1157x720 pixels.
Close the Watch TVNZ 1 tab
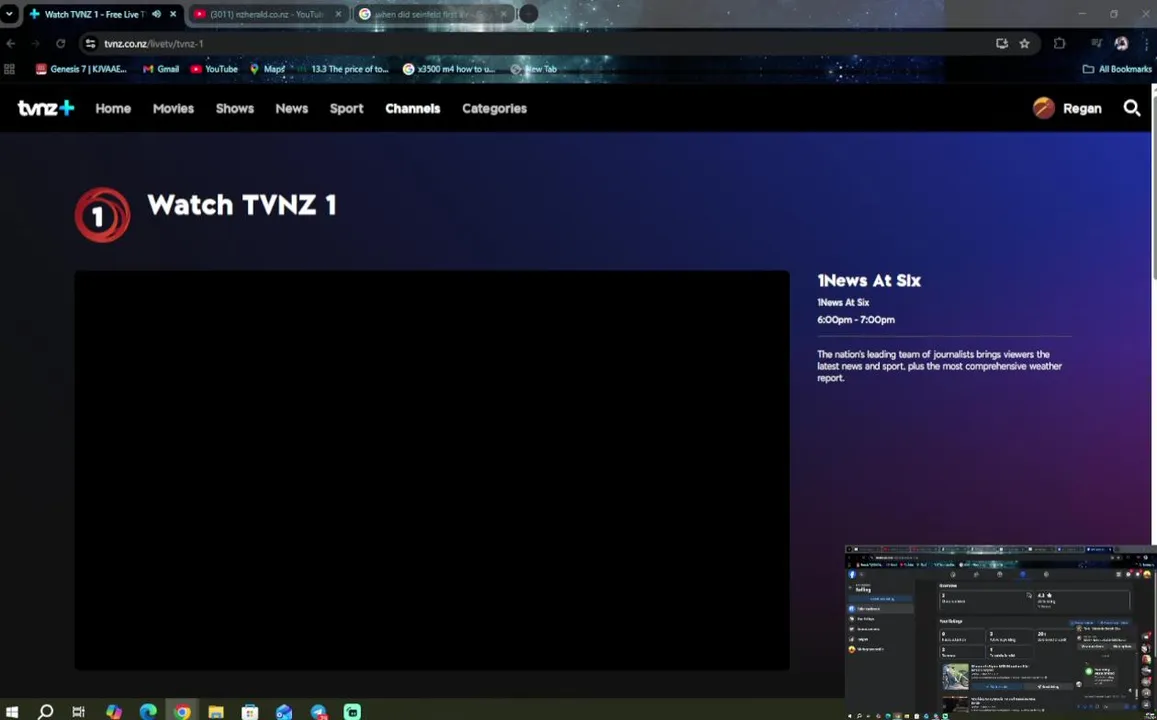(173, 14)
